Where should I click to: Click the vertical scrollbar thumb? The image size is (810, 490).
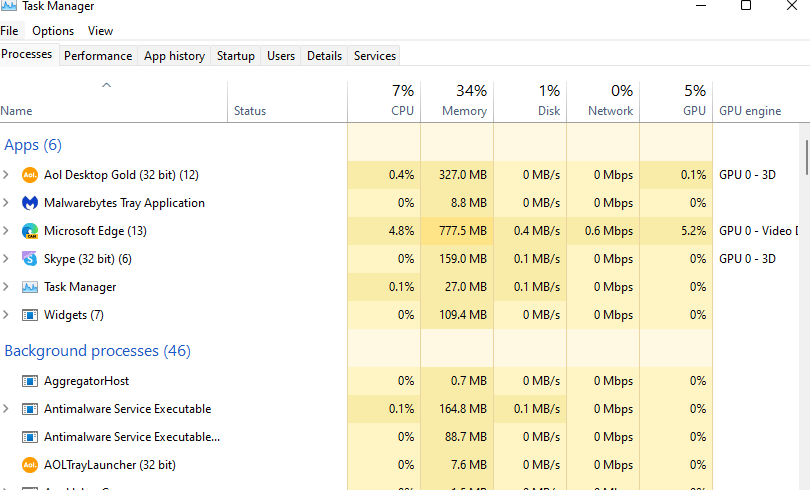point(806,157)
